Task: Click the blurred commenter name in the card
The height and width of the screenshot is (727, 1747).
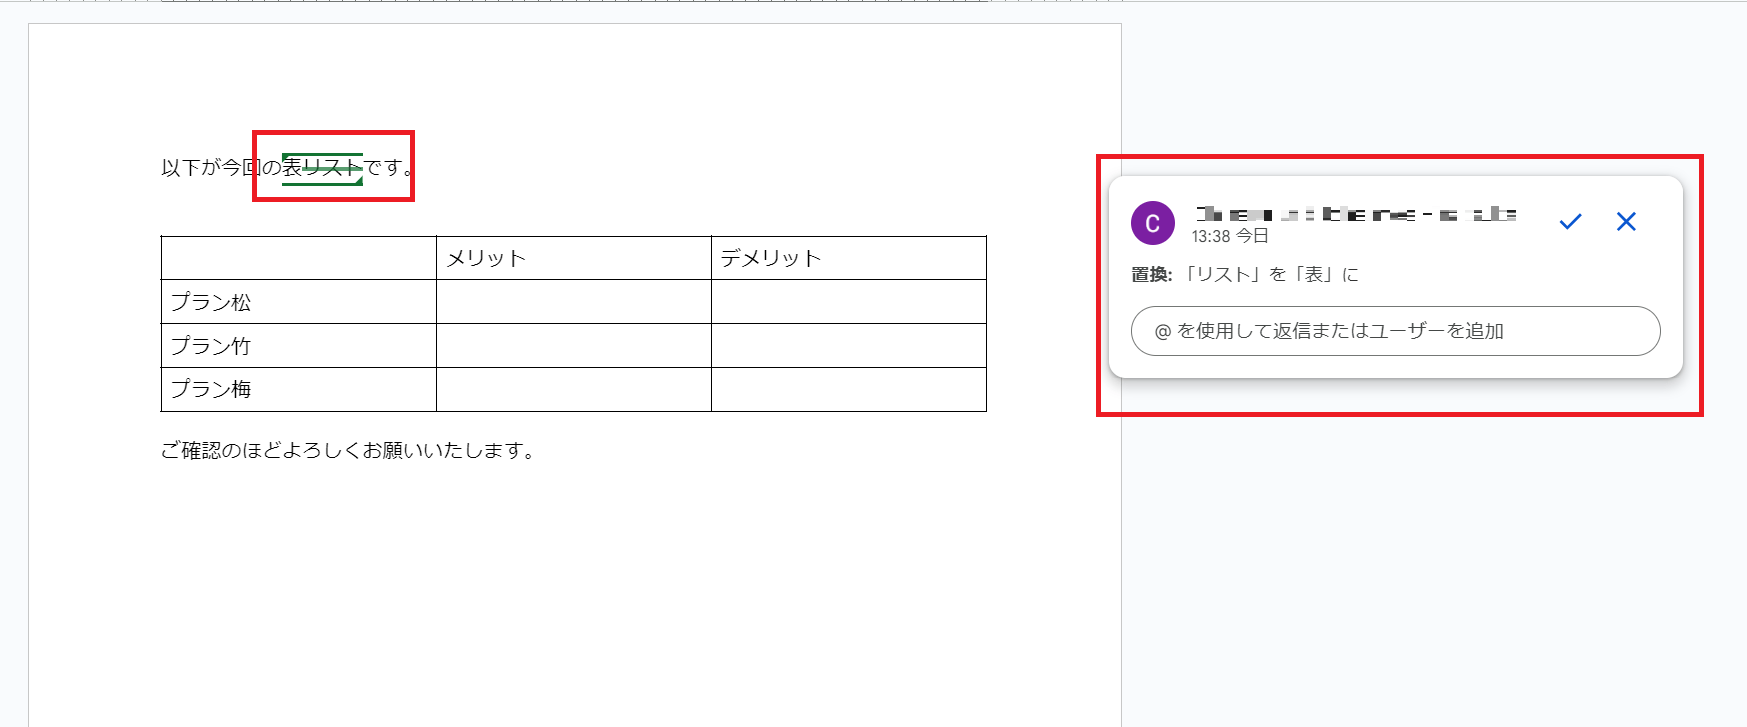Action: tap(1356, 214)
